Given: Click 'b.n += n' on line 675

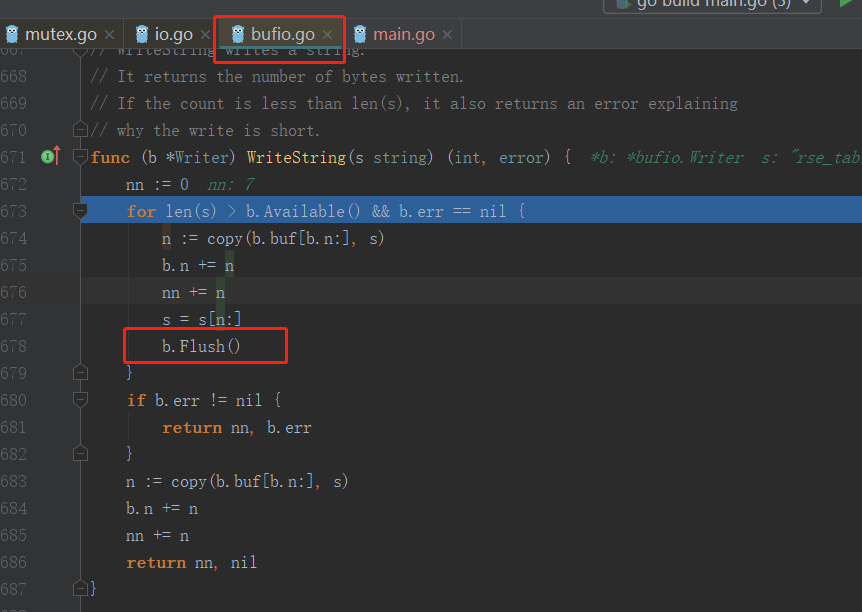Looking at the screenshot, I should pyautogui.click(x=198, y=266).
